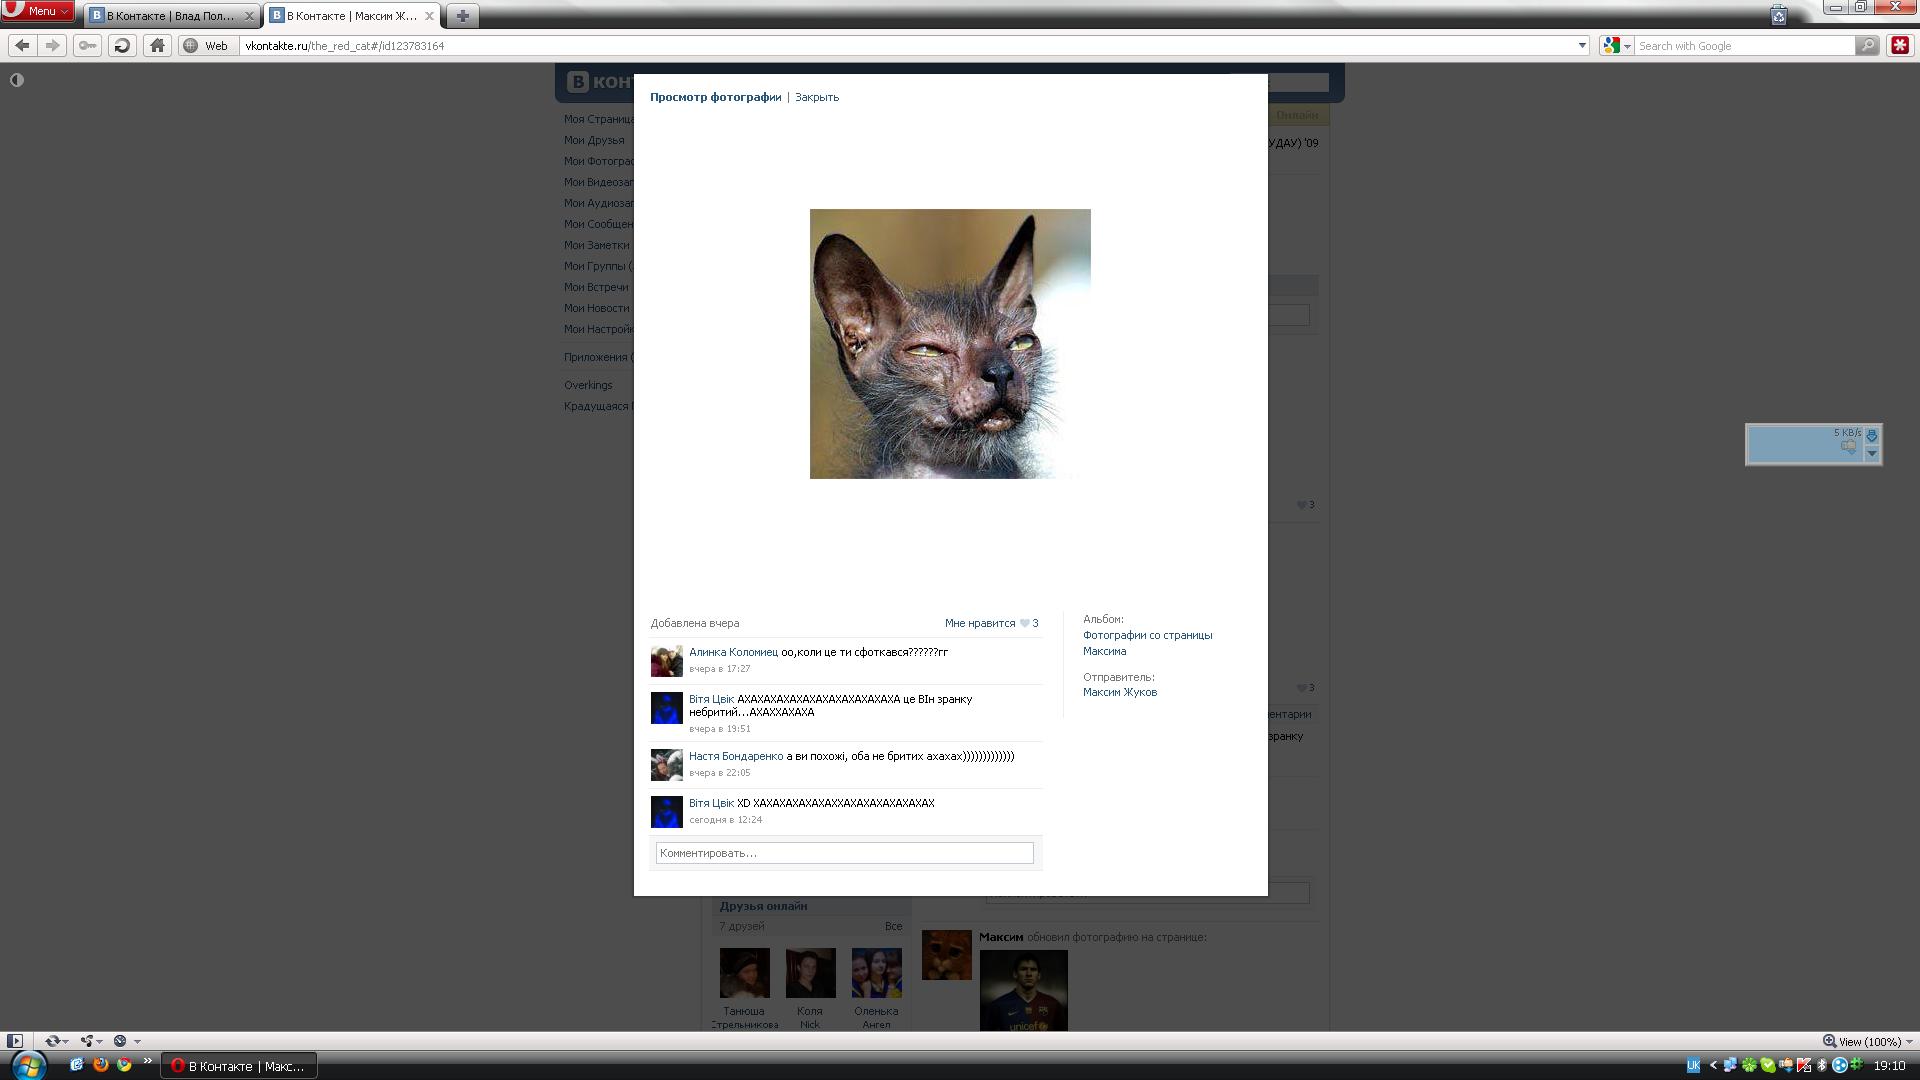Image resolution: width=1920 pixels, height=1080 pixels.
Task: Go to Home via house icon
Action: click(x=157, y=46)
